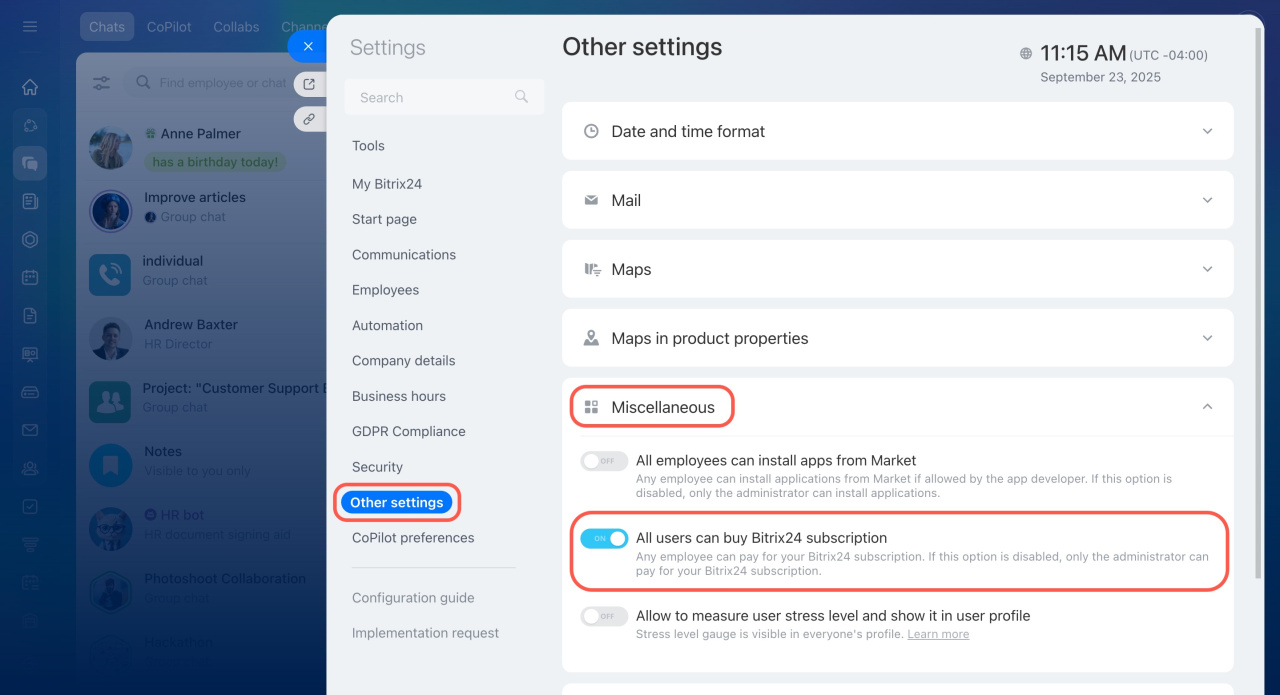Click the settings Search field
This screenshot has height=695, width=1280.
point(435,97)
